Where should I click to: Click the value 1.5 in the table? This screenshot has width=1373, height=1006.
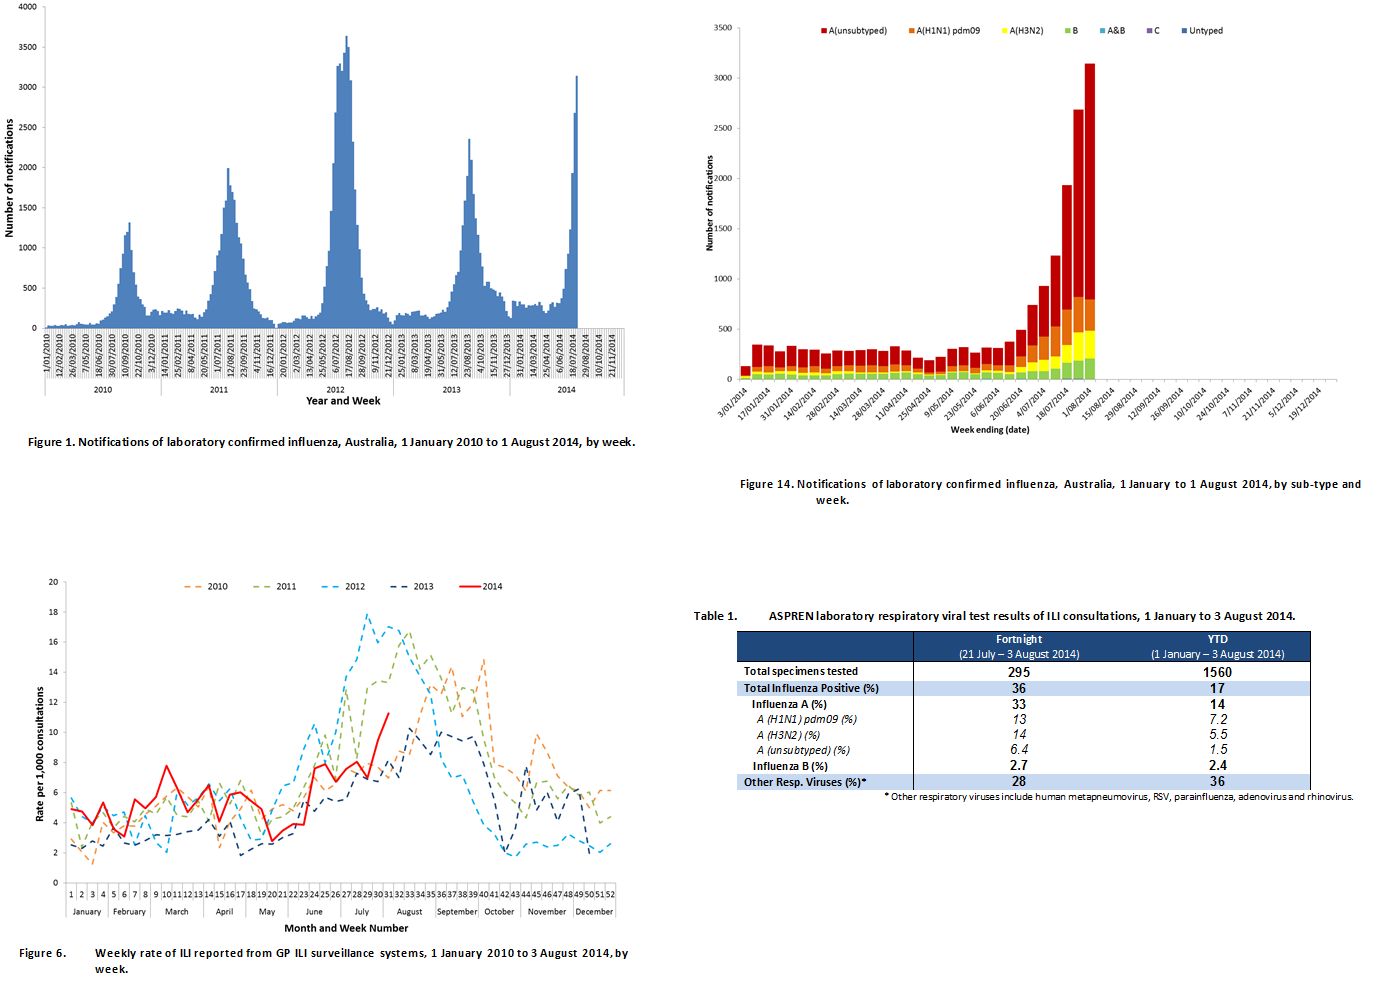pos(1217,750)
